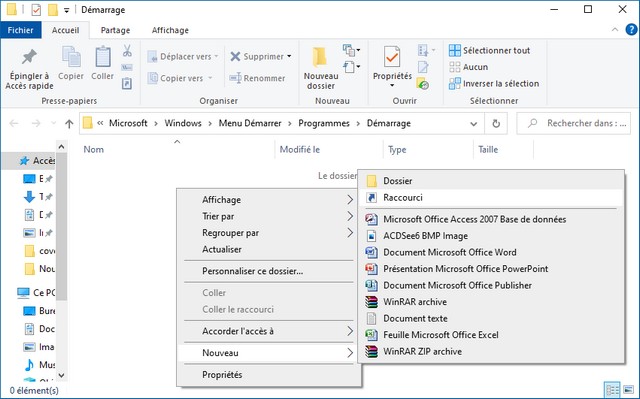Viewport: 640px width, 399px height.
Task: Open the Regrouper par submenu
Action: (269, 233)
